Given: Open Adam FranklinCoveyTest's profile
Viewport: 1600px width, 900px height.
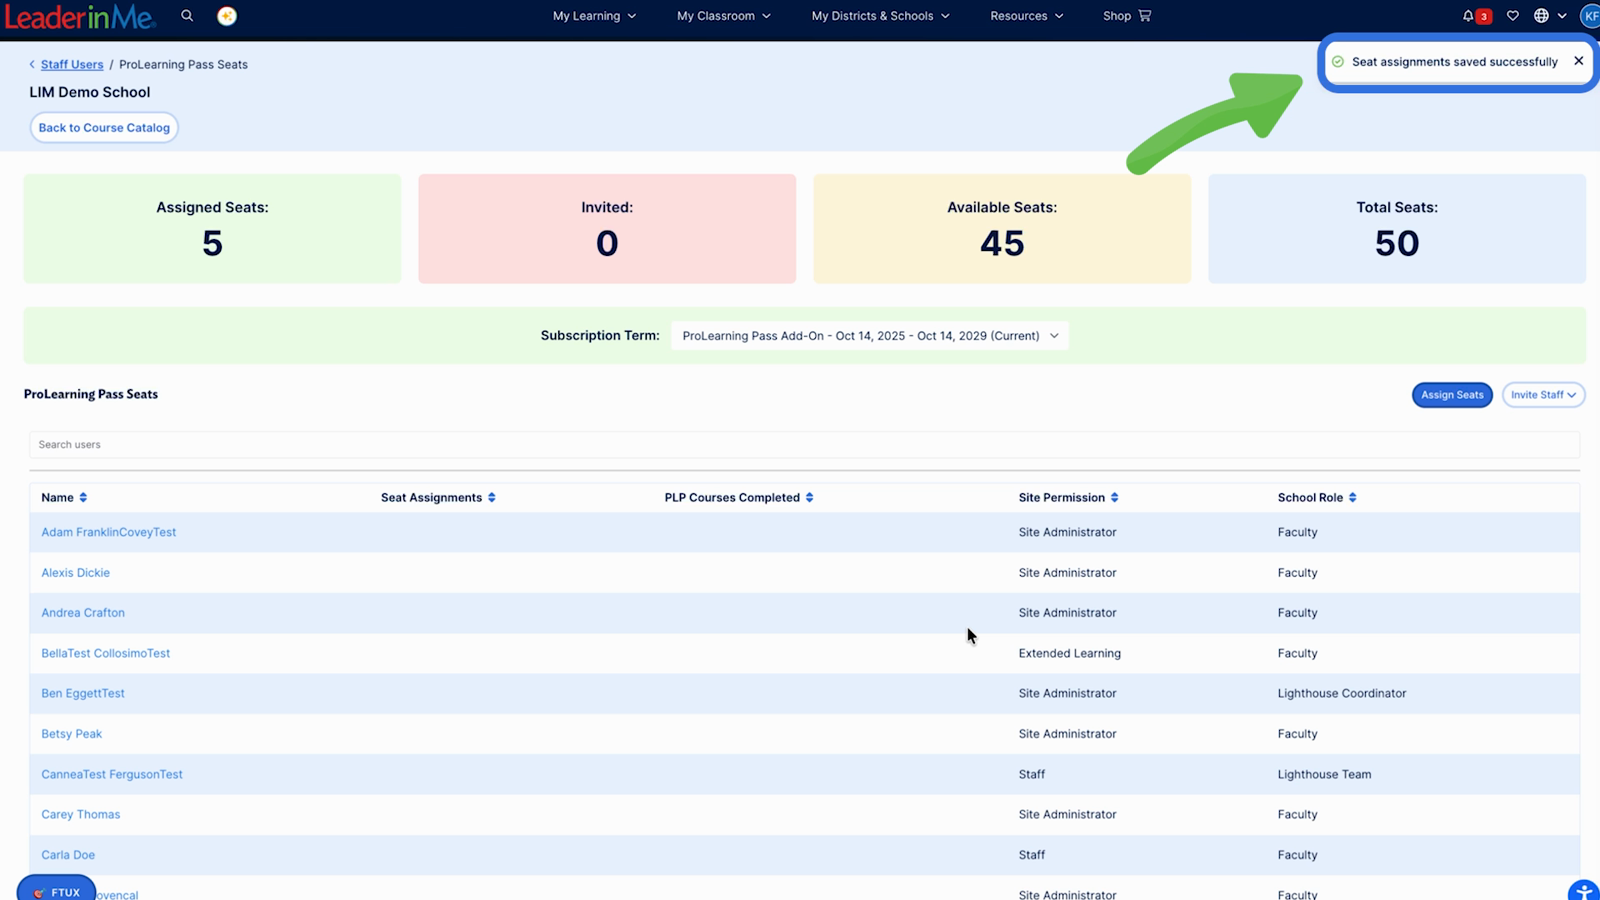Looking at the screenshot, I should click(108, 532).
